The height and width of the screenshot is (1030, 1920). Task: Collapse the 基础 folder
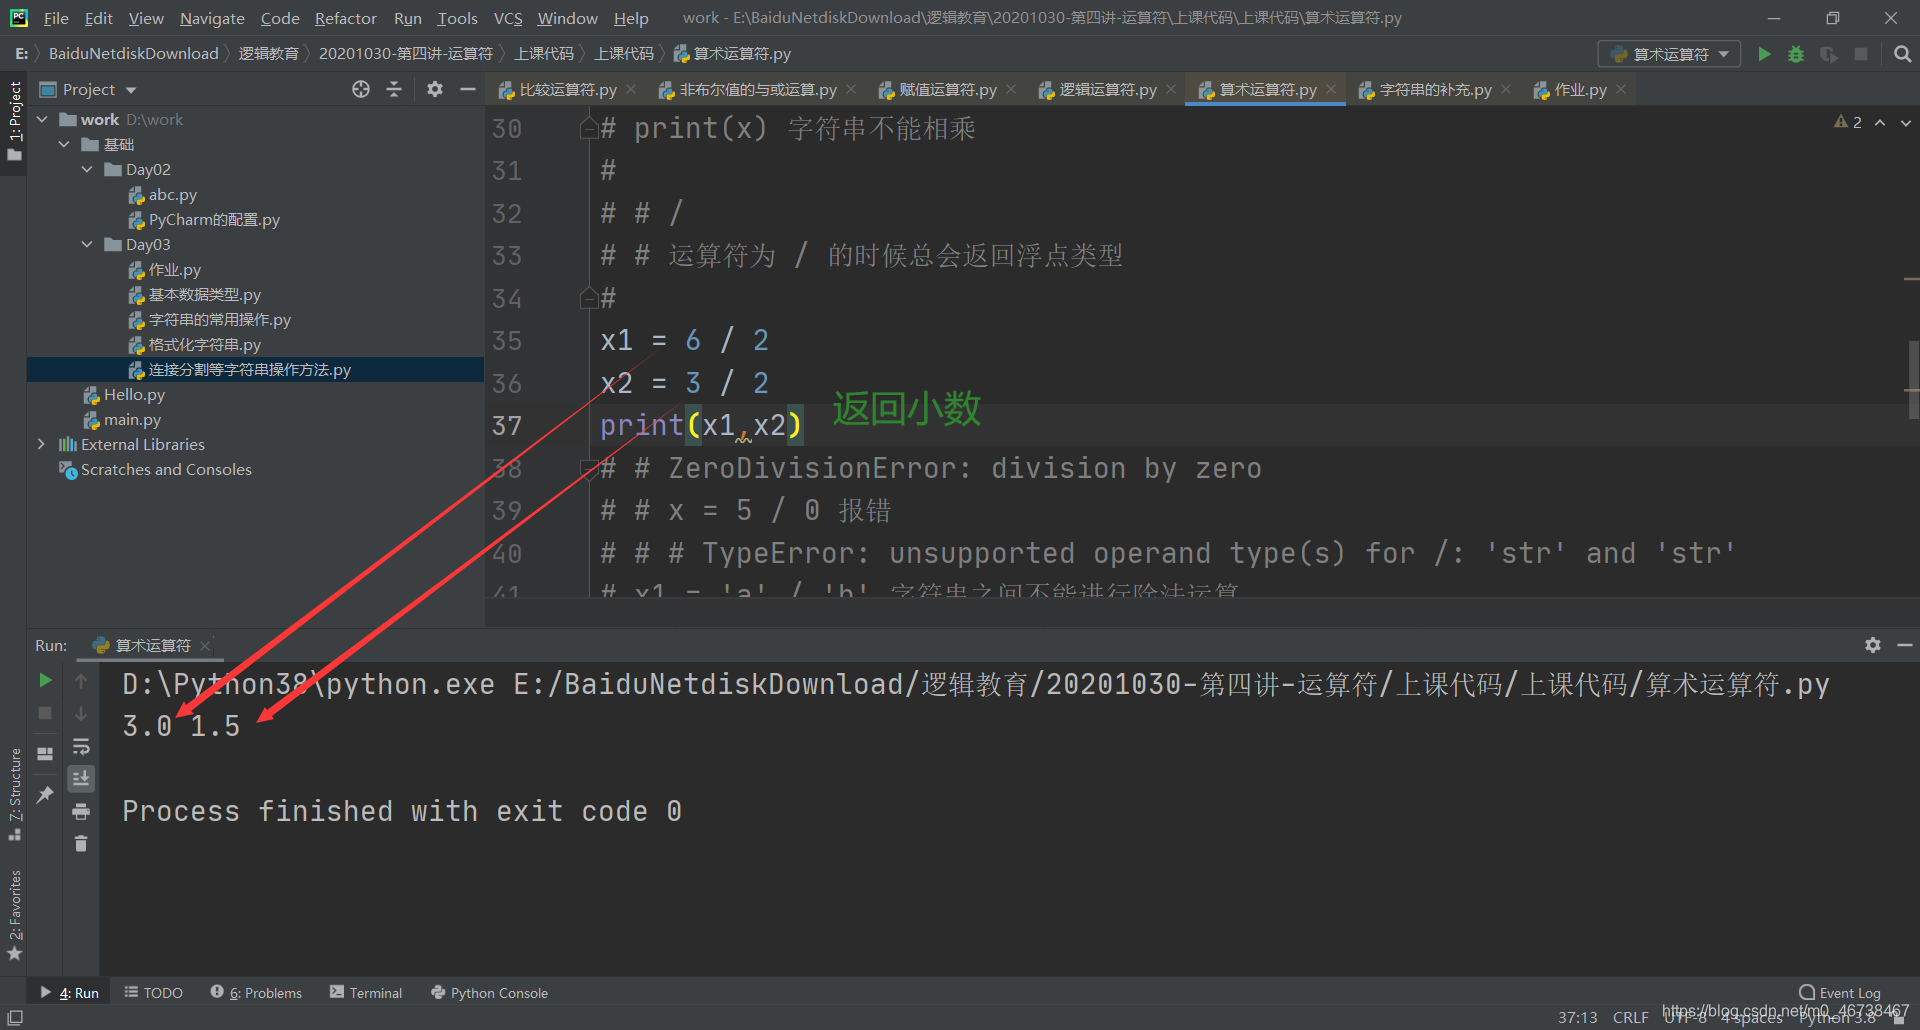click(x=64, y=145)
